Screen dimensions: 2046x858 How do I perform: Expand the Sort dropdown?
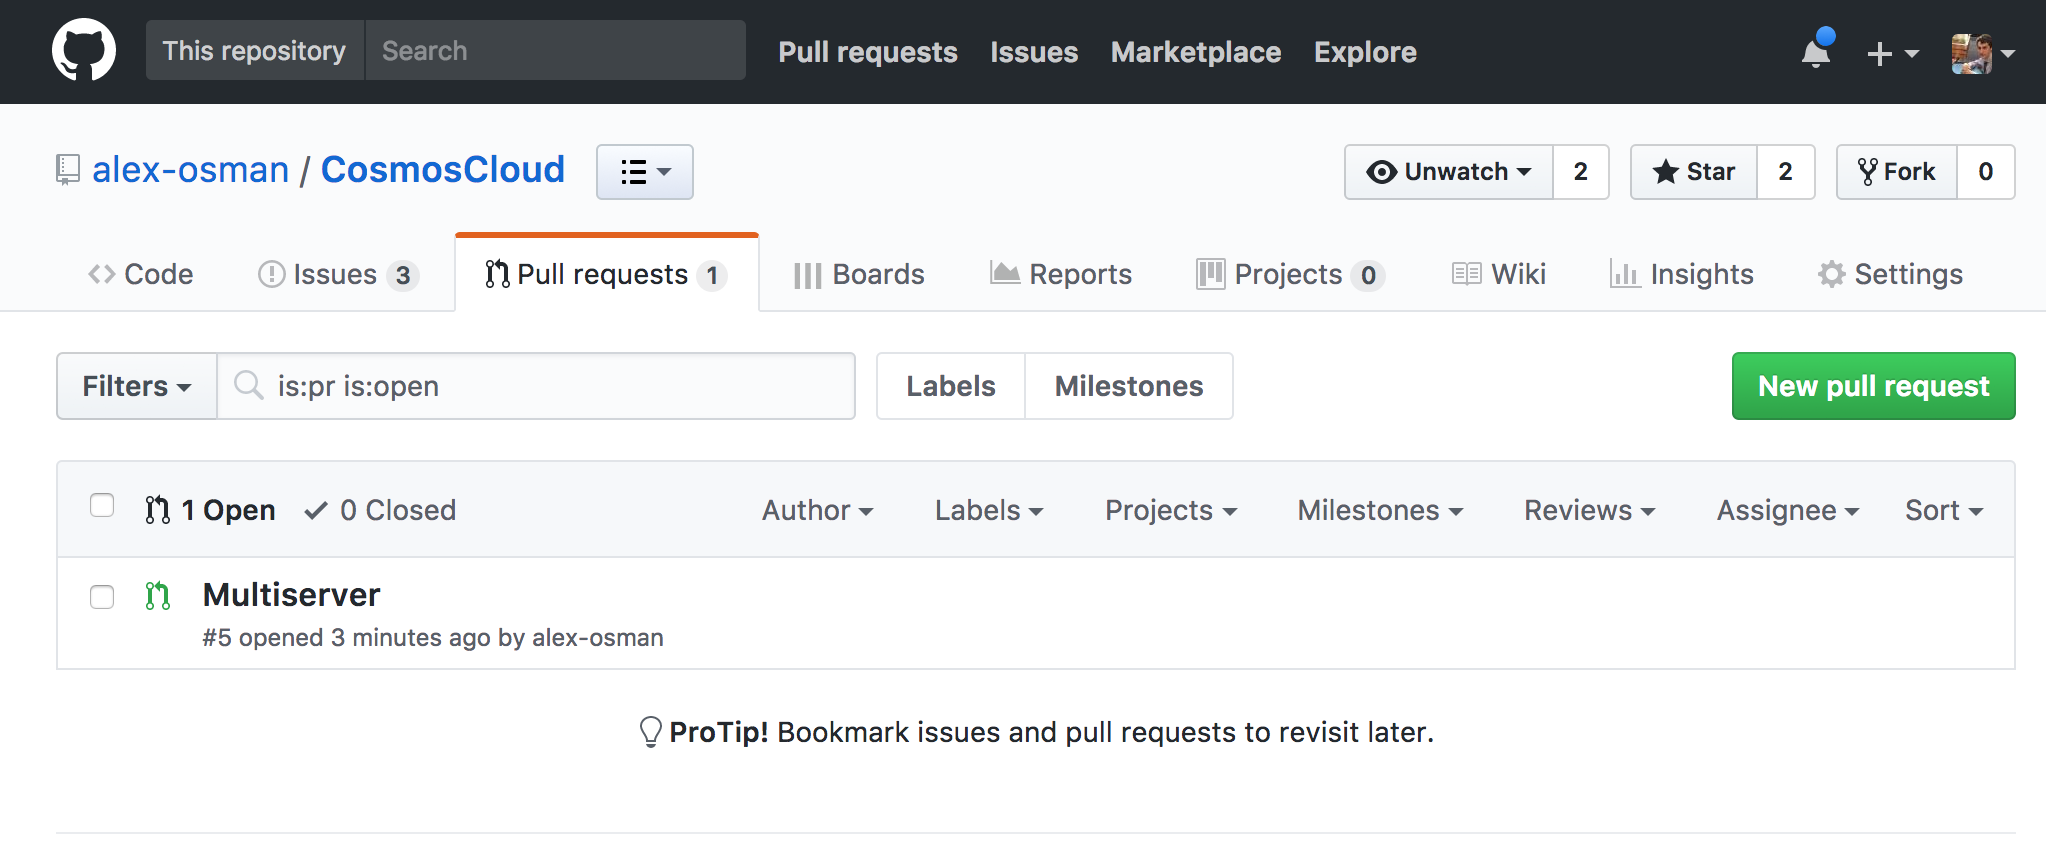pos(1943,510)
